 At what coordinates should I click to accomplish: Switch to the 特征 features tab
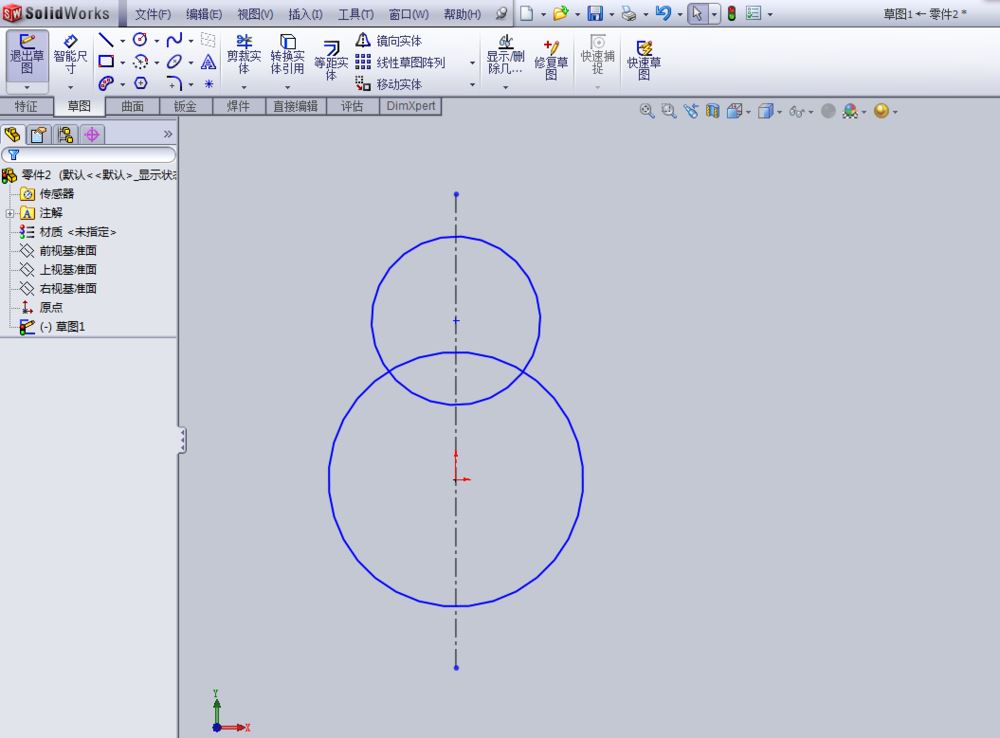pyautogui.click(x=26, y=106)
